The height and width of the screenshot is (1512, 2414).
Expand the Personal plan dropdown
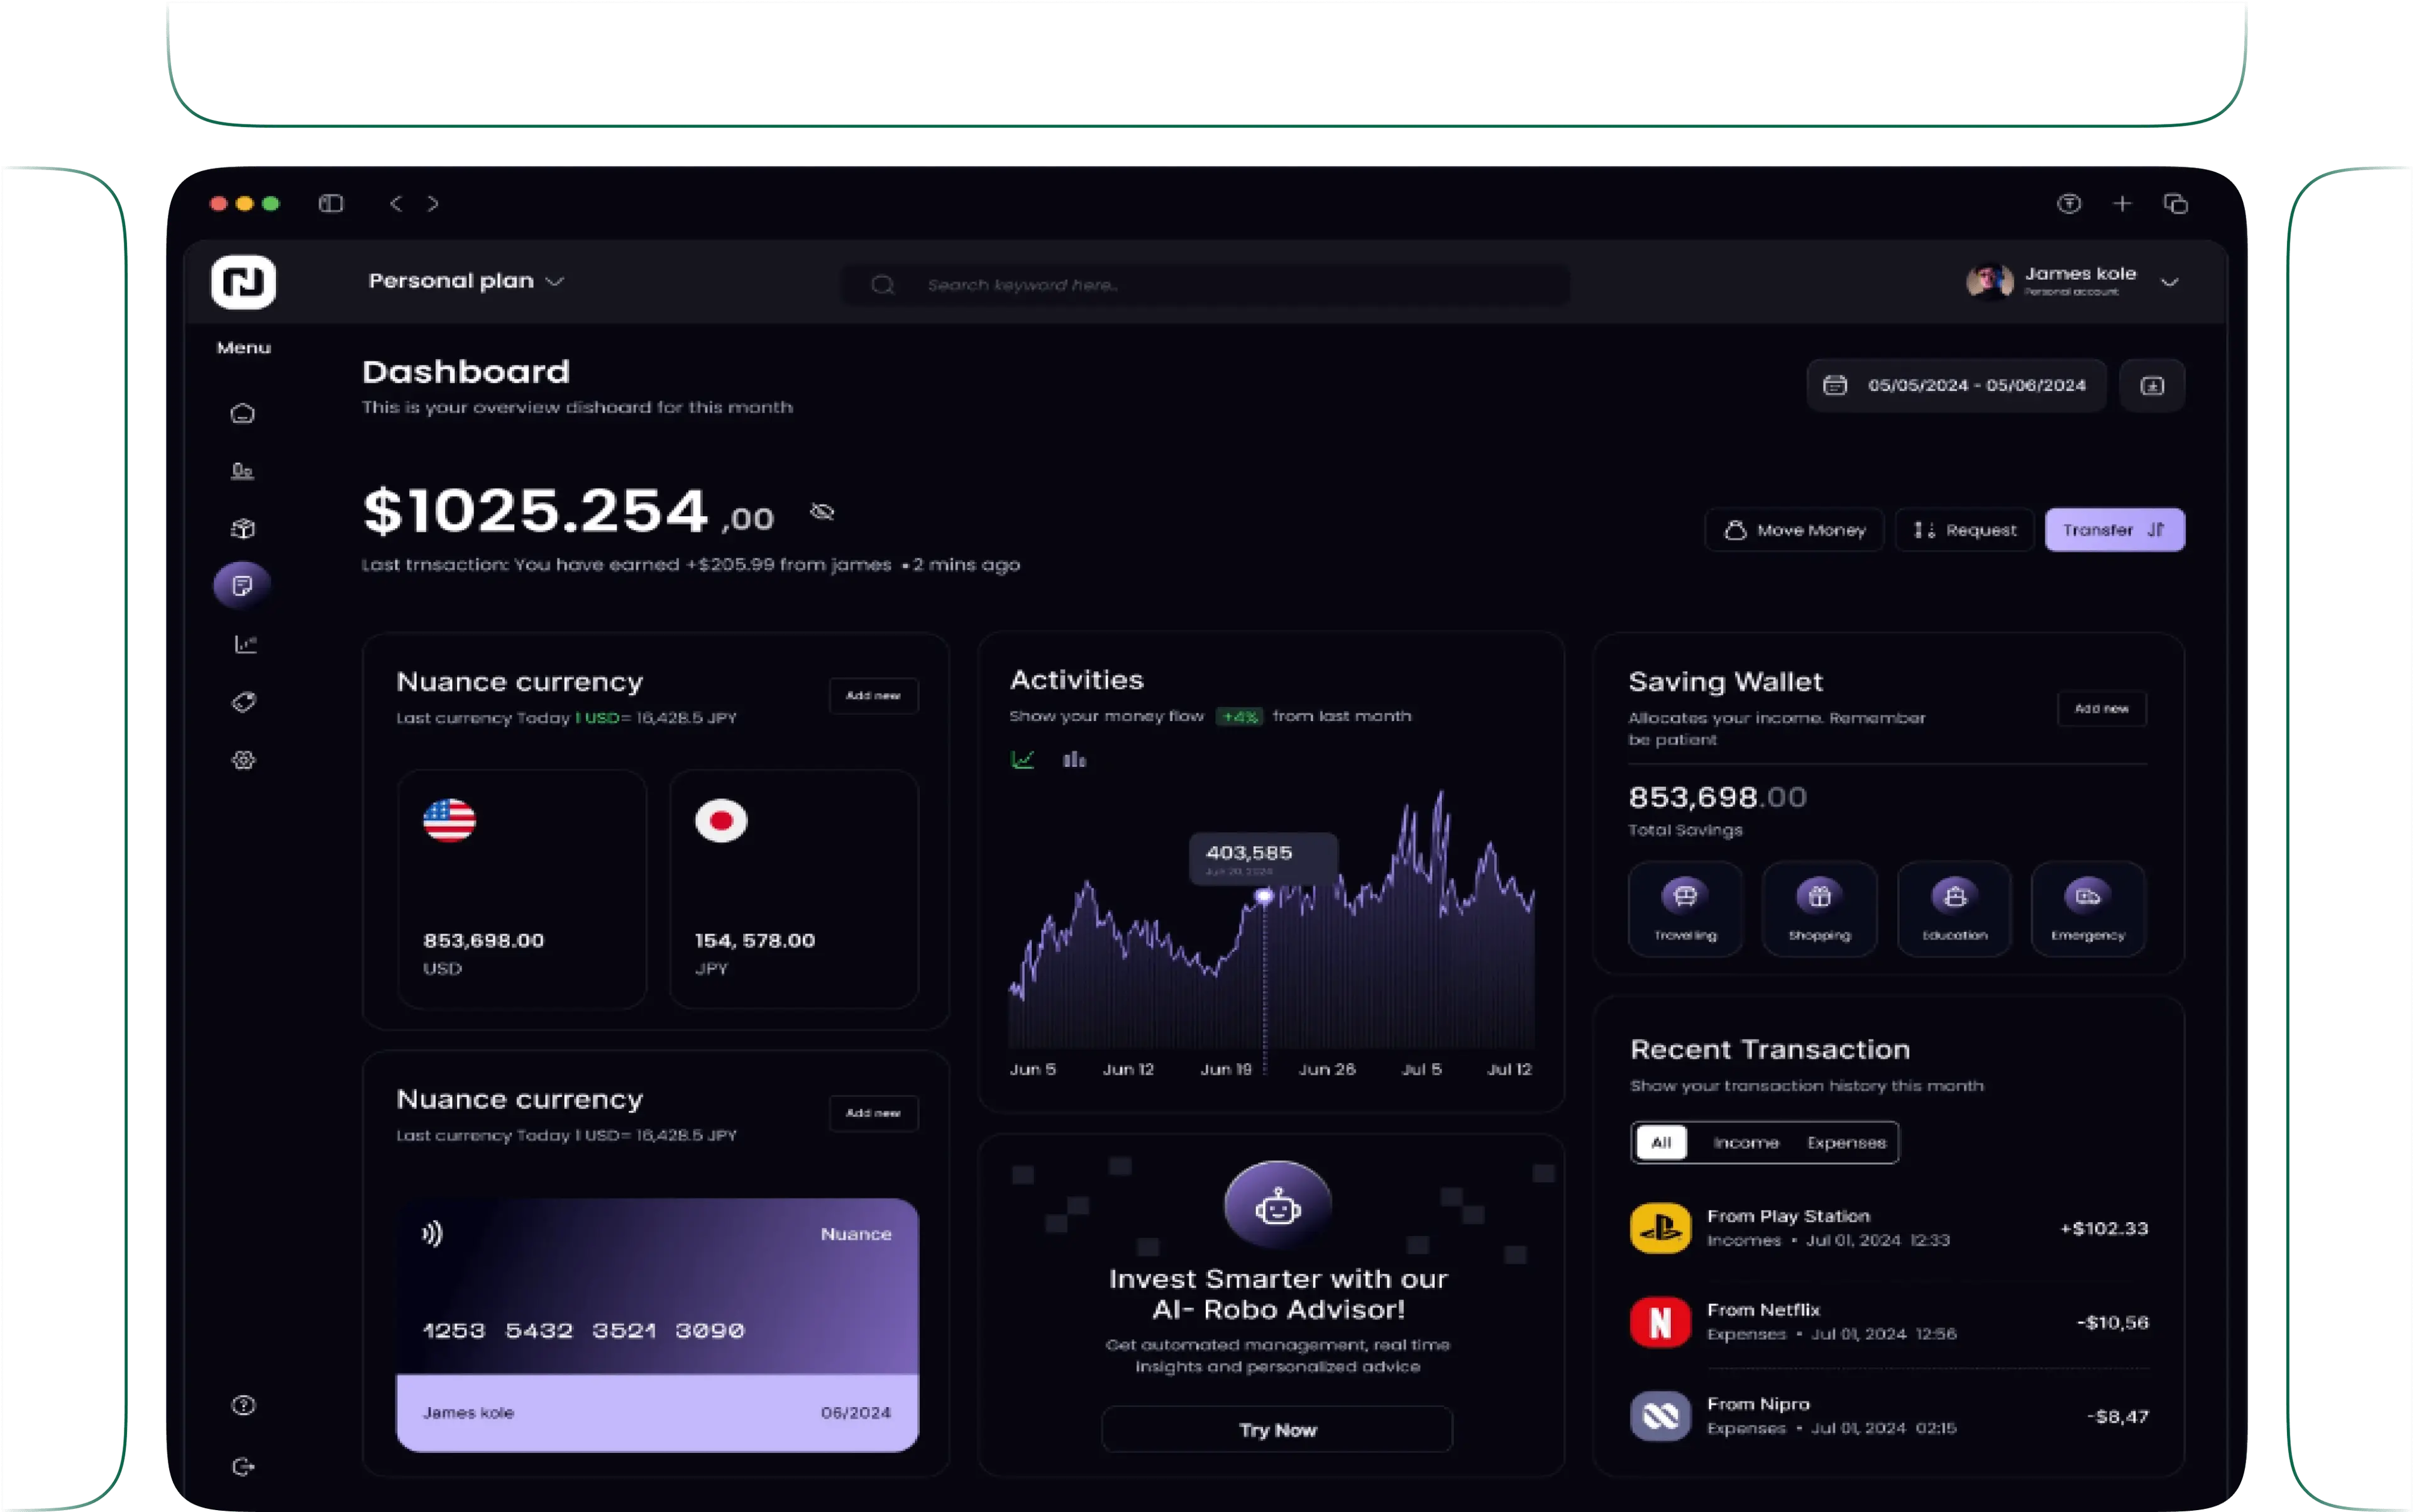pos(466,281)
